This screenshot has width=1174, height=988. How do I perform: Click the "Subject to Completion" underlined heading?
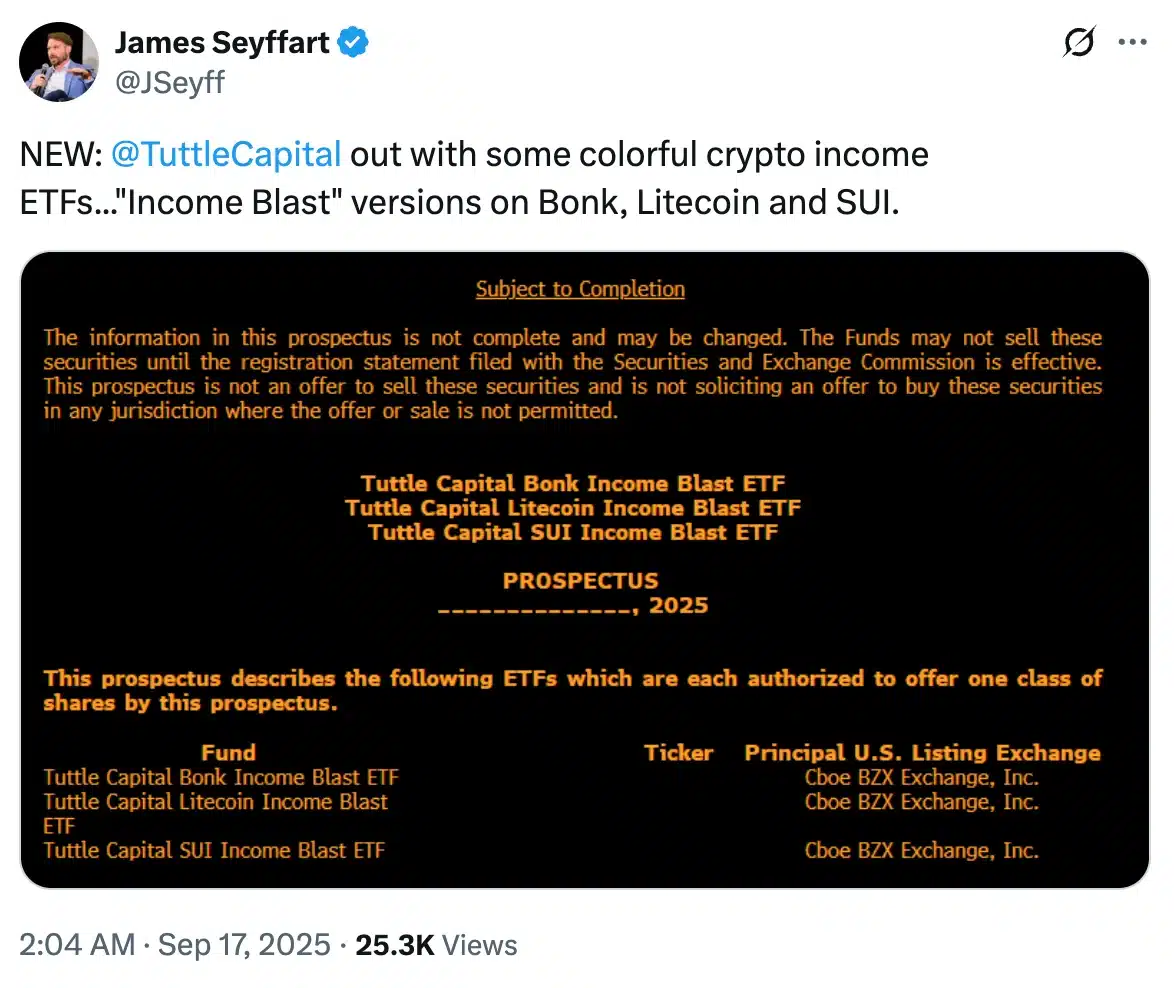580,289
